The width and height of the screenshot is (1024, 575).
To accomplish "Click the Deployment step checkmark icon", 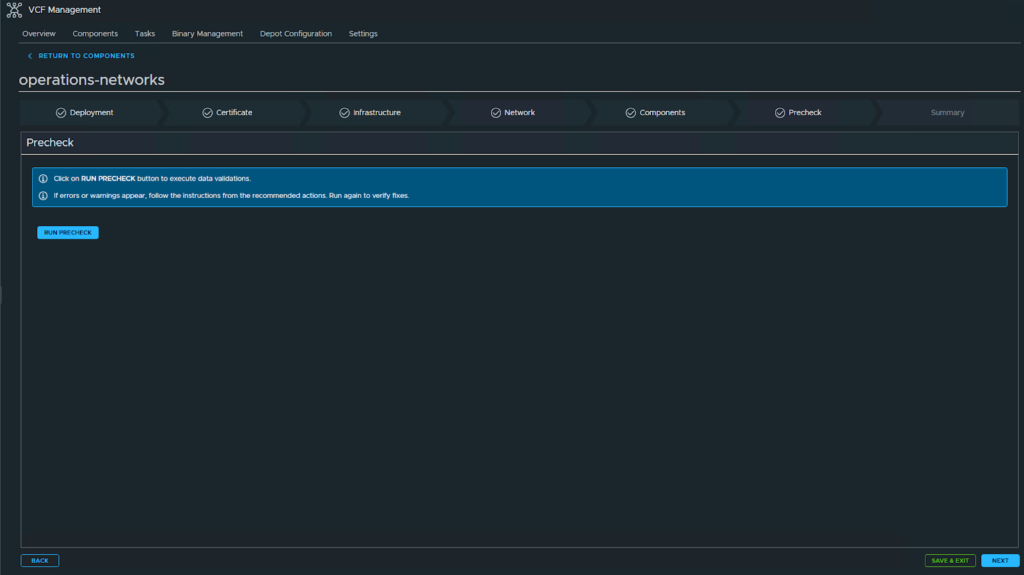I will [x=61, y=113].
